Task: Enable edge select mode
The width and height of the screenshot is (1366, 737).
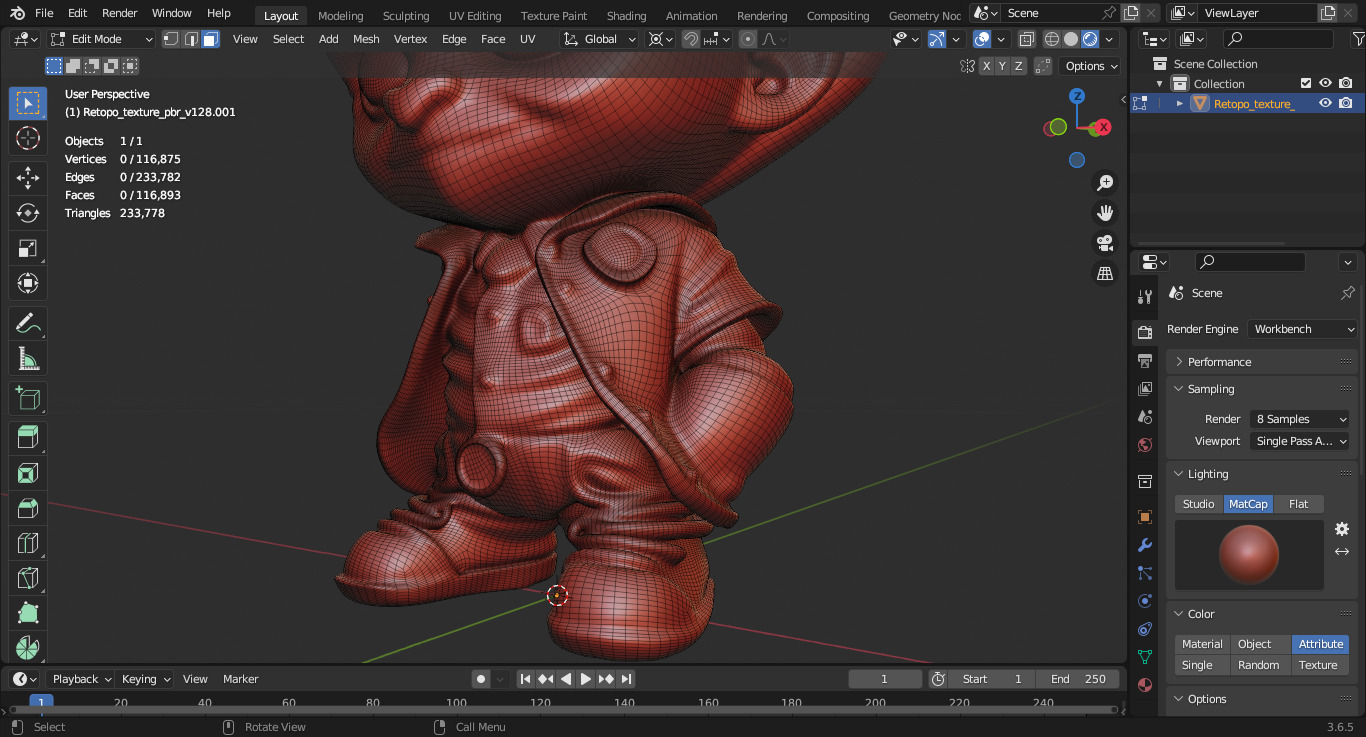Action: (x=190, y=39)
